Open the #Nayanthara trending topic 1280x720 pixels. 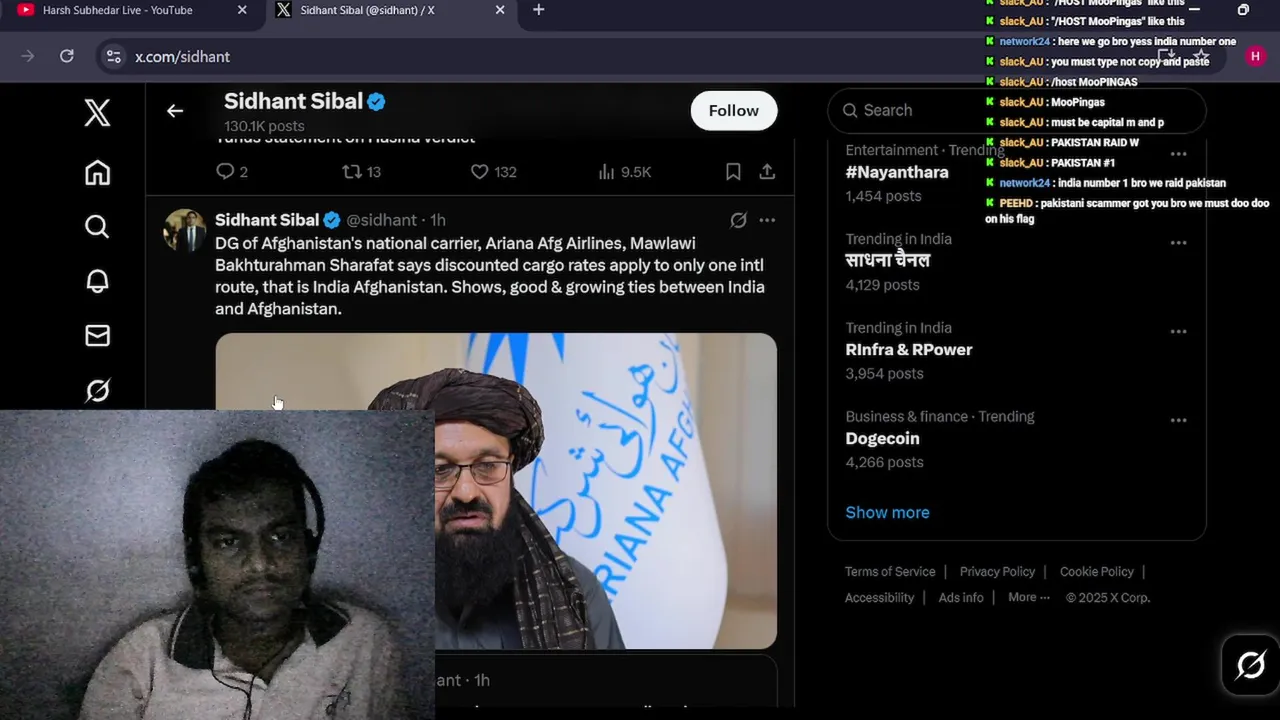pyautogui.click(x=897, y=172)
